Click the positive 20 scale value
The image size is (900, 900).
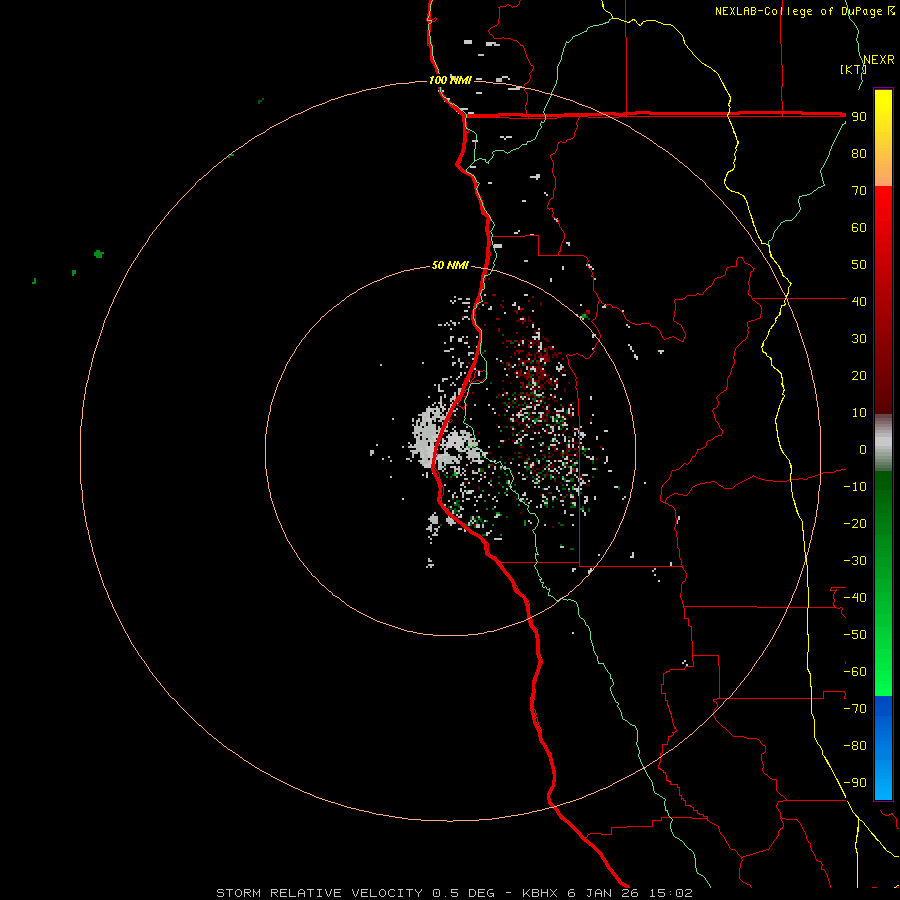pyautogui.click(x=859, y=376)
